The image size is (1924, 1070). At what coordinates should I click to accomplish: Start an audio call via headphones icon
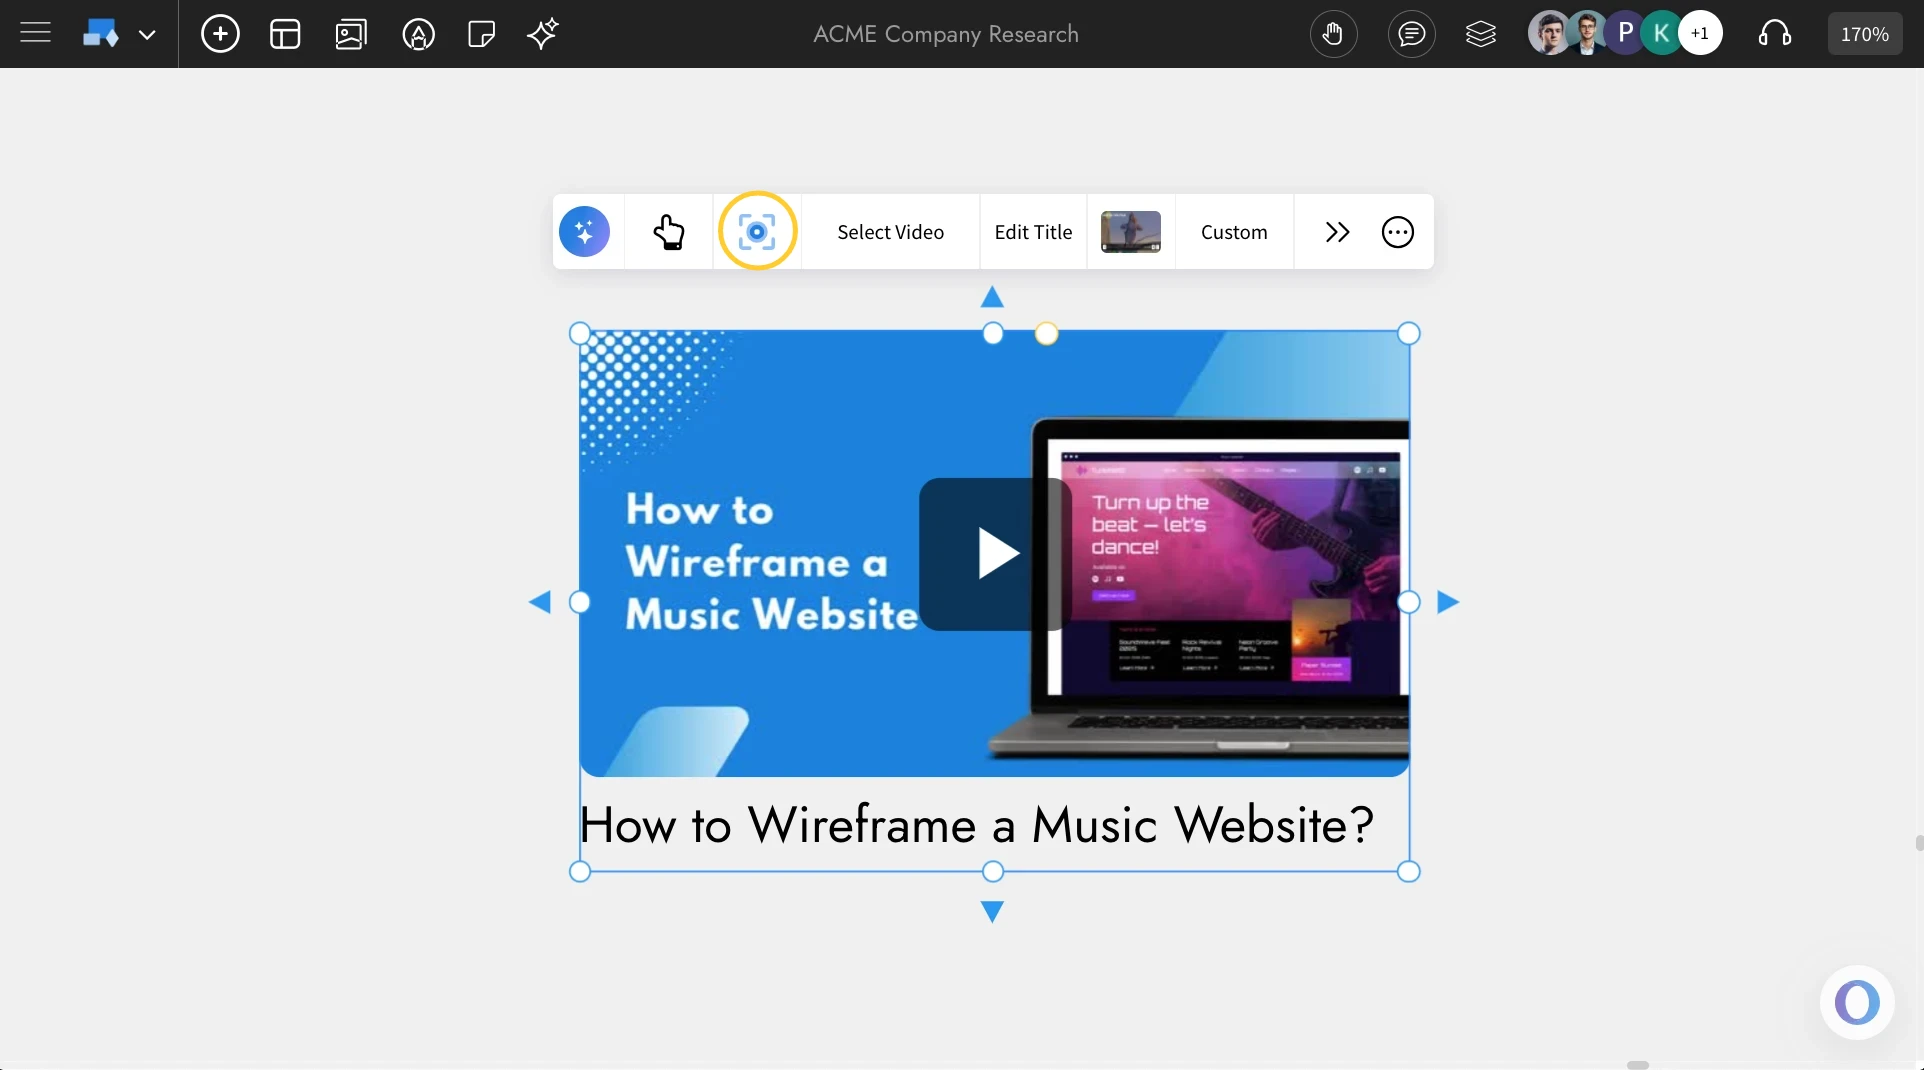(x=1774, y=33)
